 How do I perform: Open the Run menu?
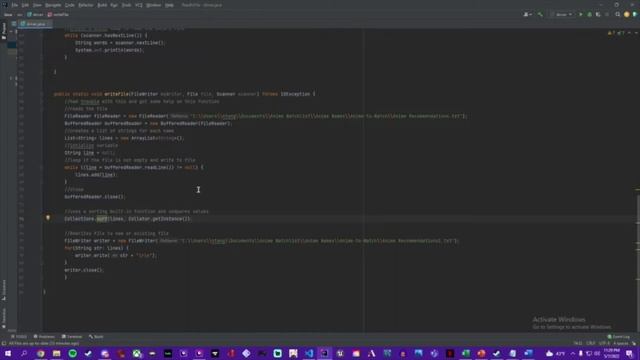(114, 5)
